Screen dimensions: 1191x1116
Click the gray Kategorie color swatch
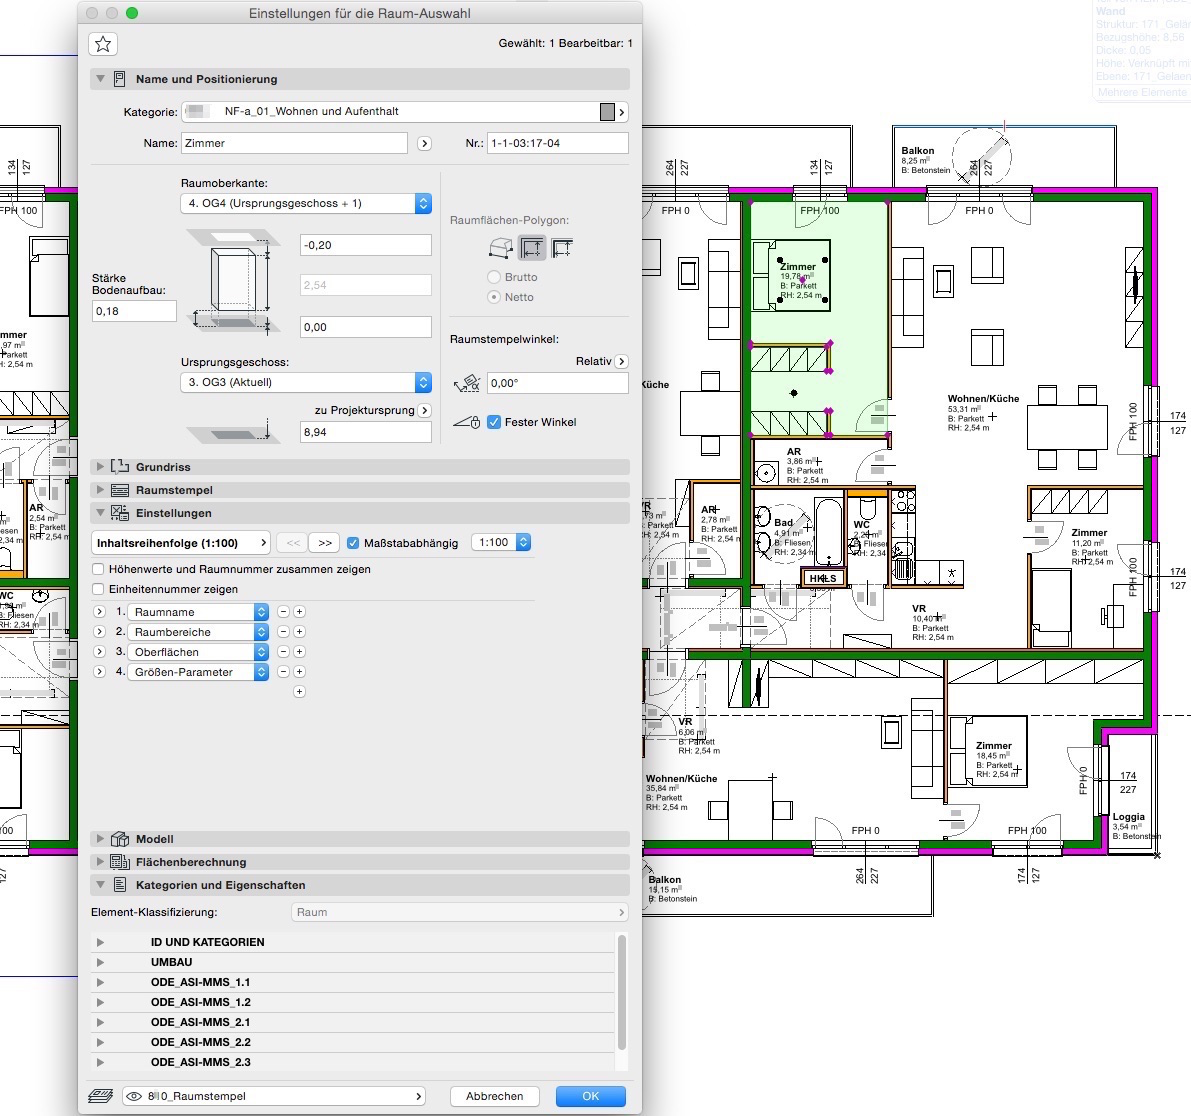pos(607,112)
